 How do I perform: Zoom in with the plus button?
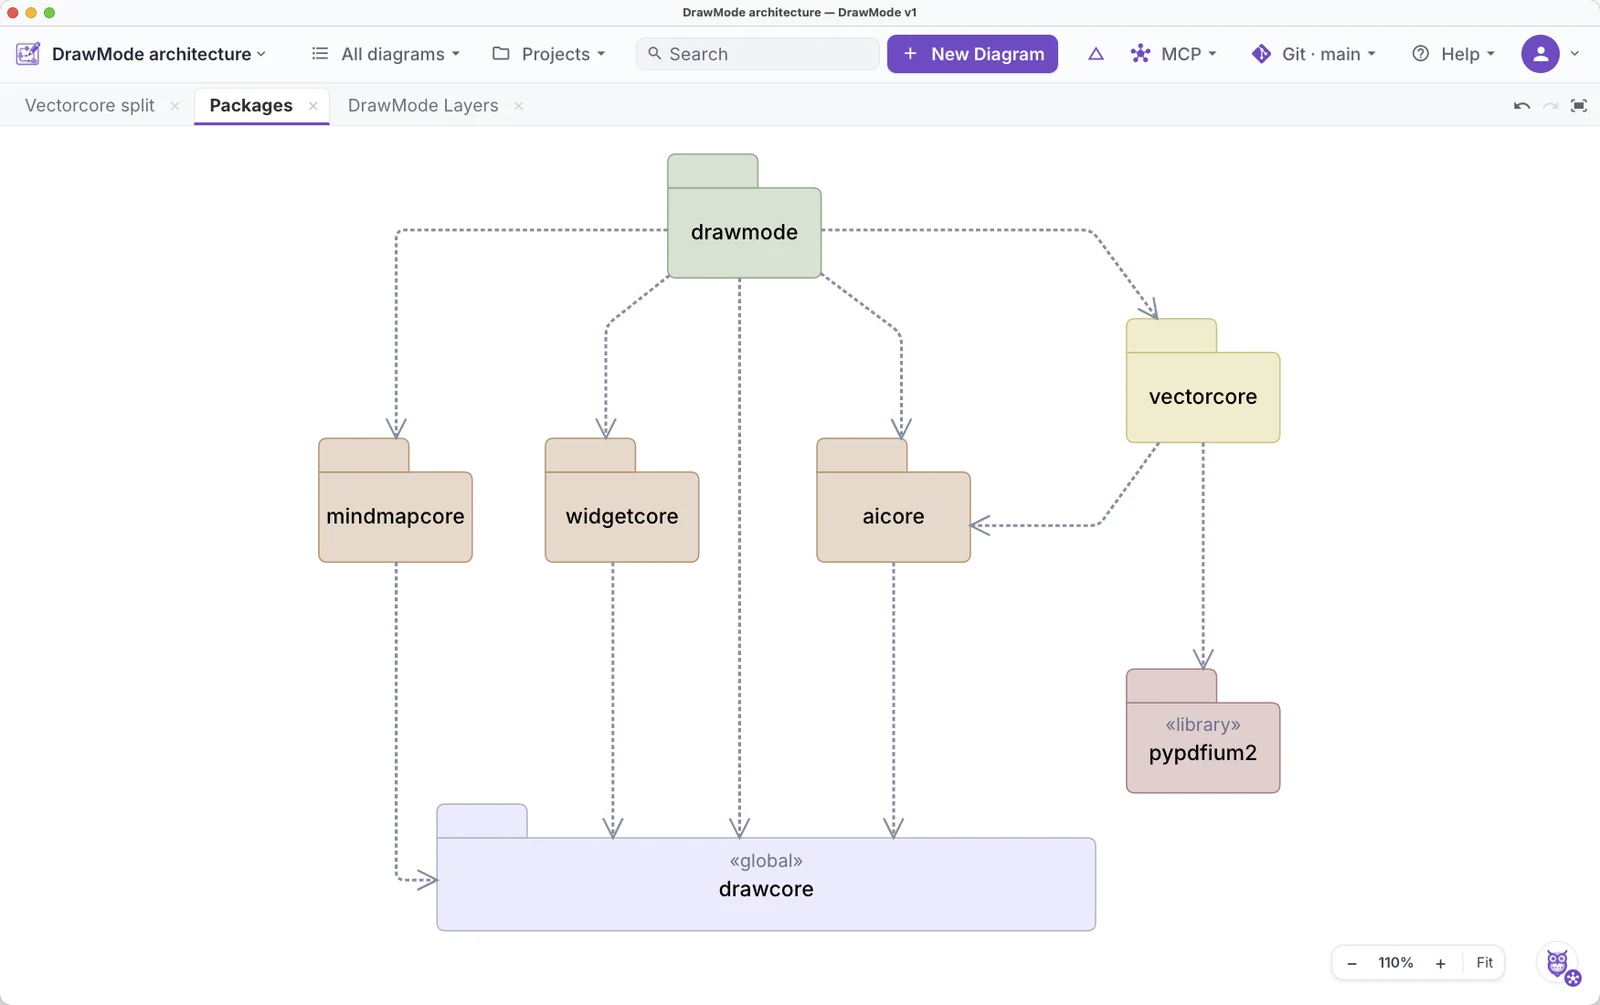tap(1440, 963)
